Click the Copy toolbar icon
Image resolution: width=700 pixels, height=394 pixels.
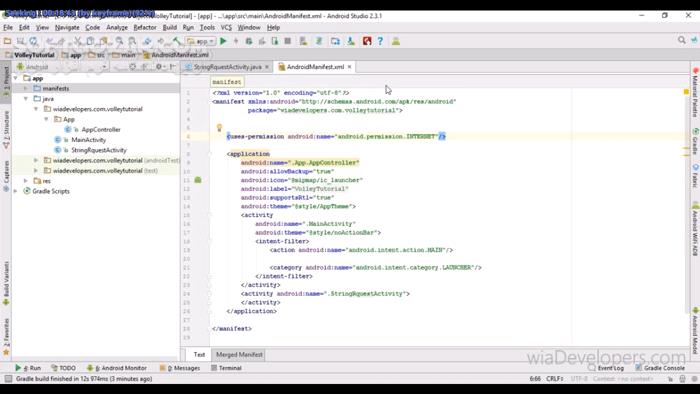click(91, 41)
